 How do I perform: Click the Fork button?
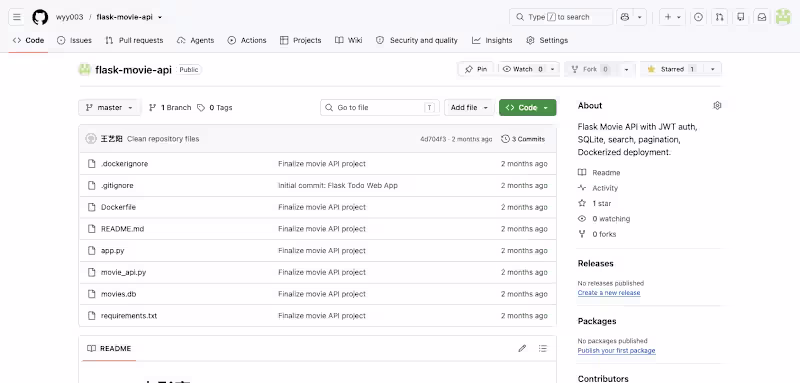[x=590, y=69]
